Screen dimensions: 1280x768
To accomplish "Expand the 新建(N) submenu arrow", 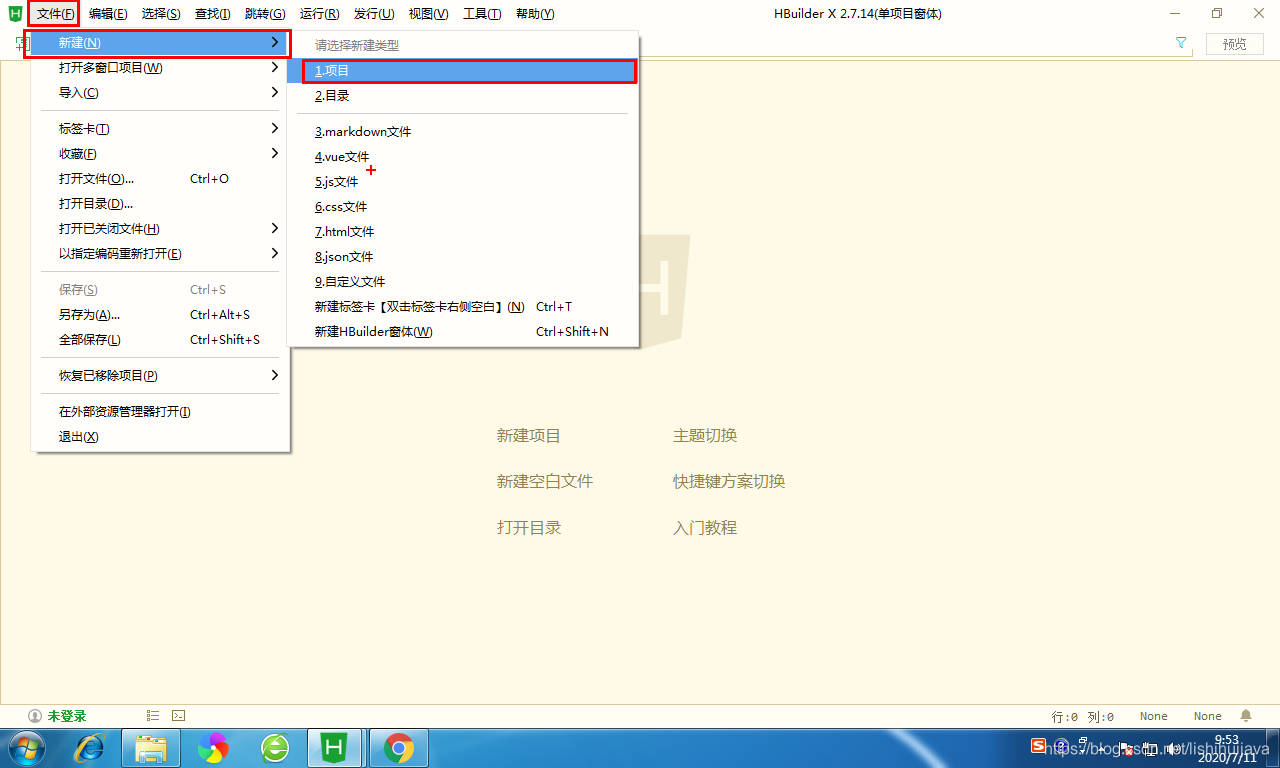I will pos(275,43).
